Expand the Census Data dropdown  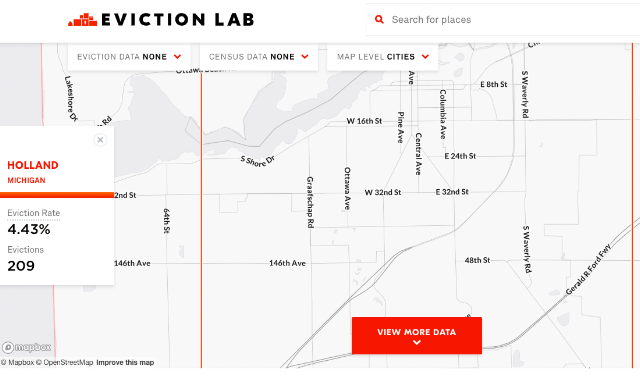(259, 57)
